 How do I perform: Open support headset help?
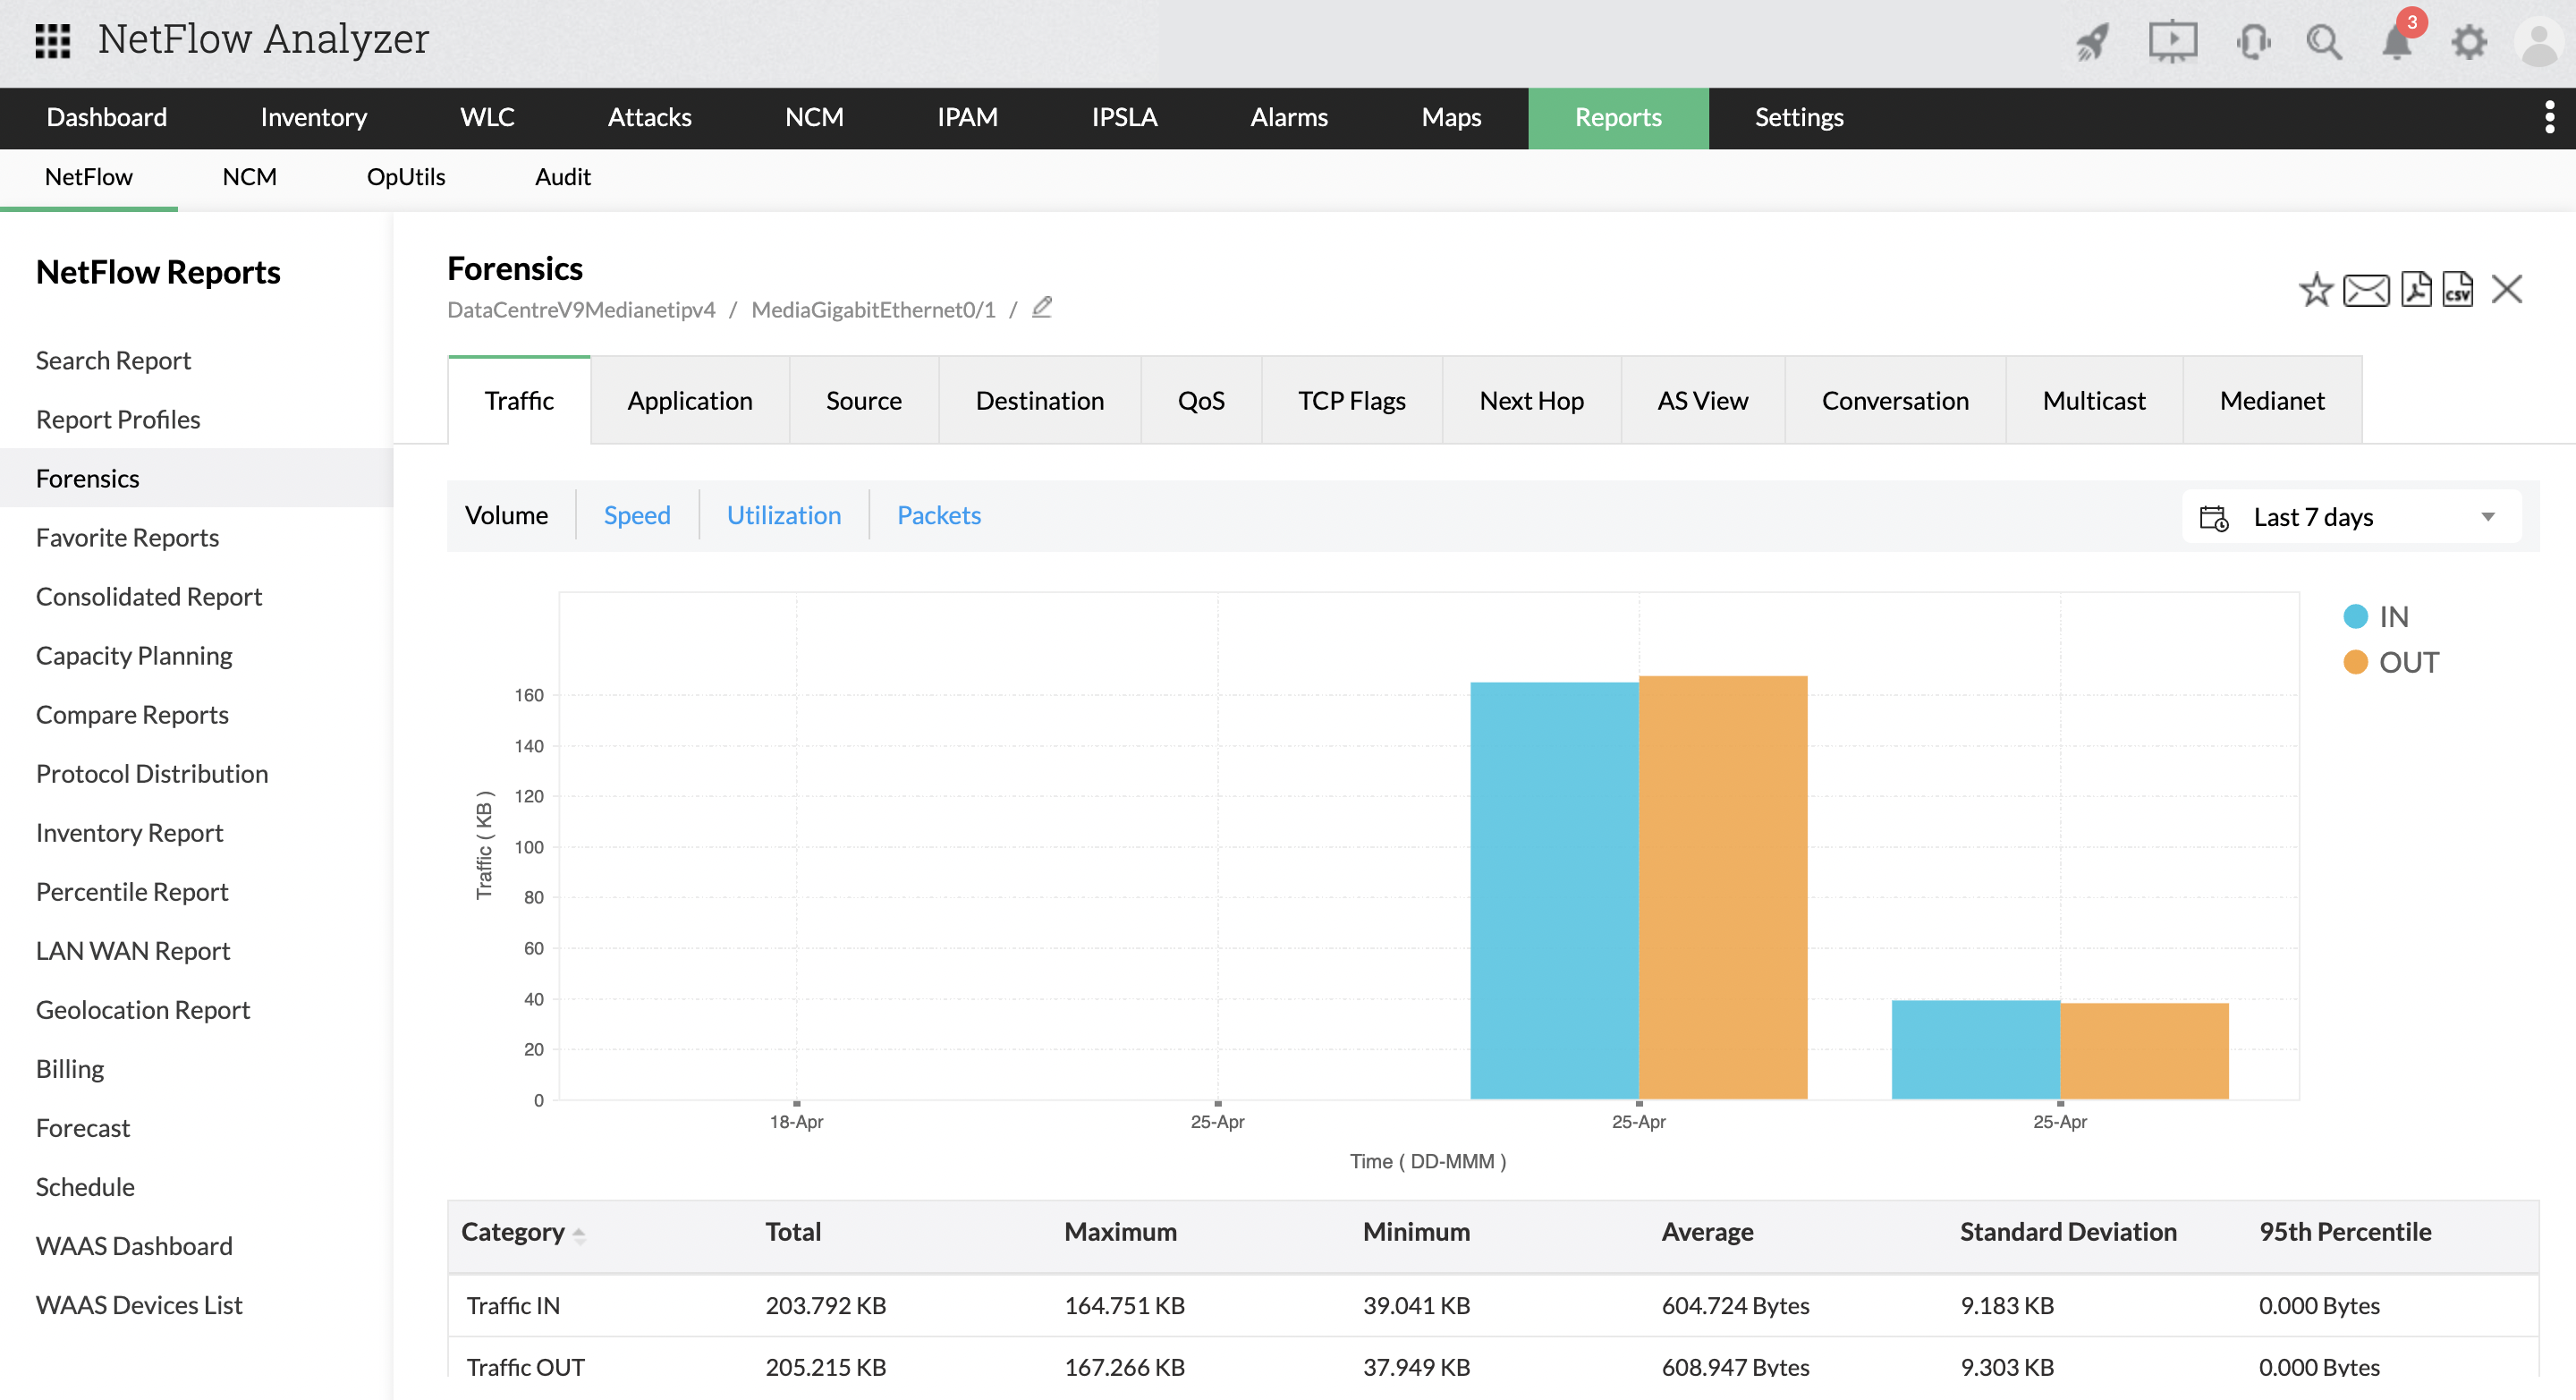coord(2254,43)
